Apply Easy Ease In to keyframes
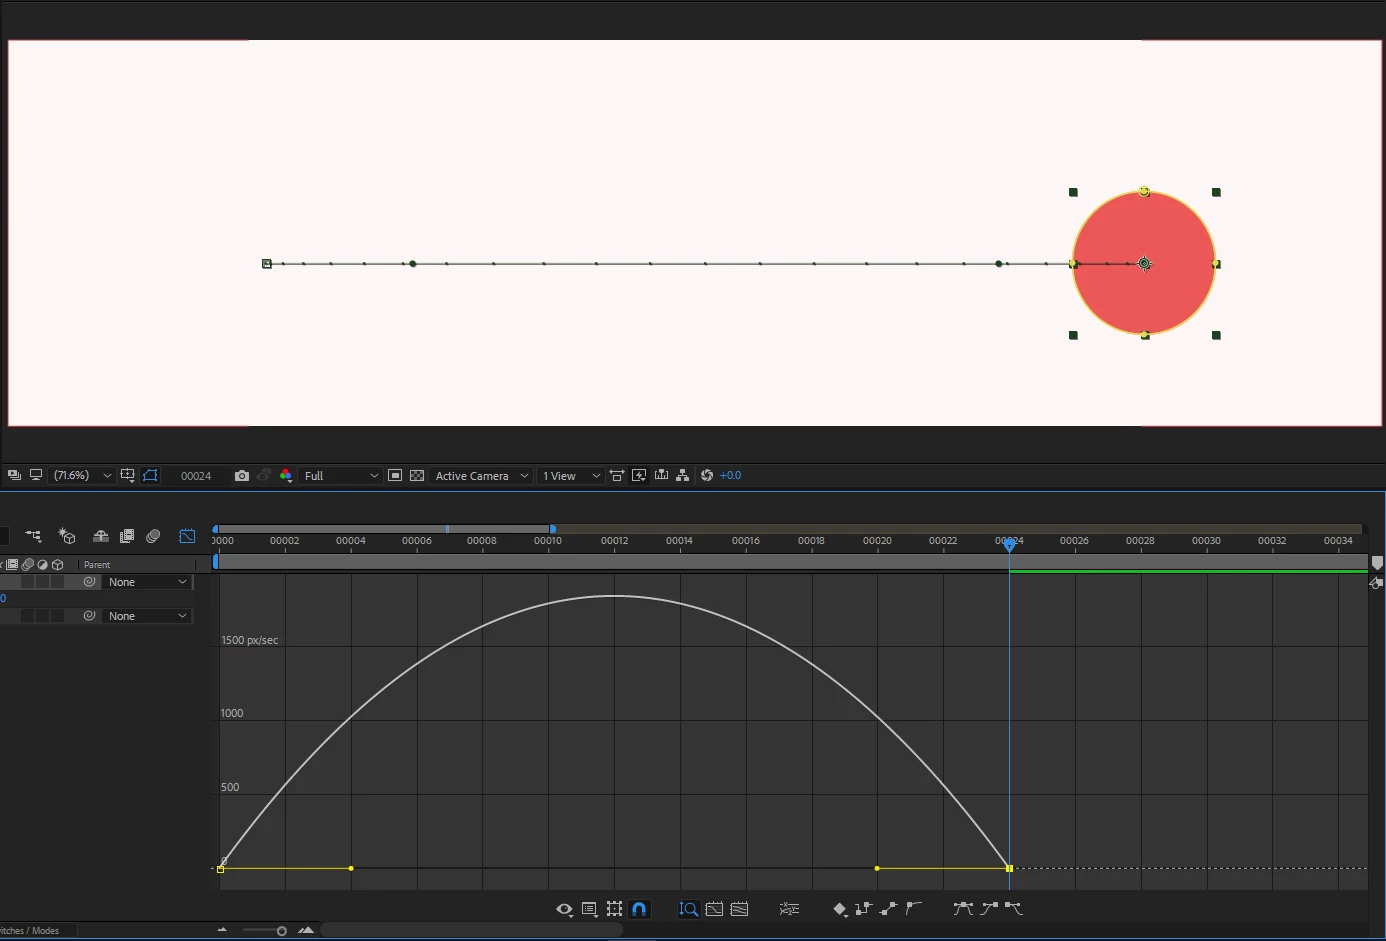This screenshot has height=941, width=1386. pyautogui.click(x=989, y=908)
